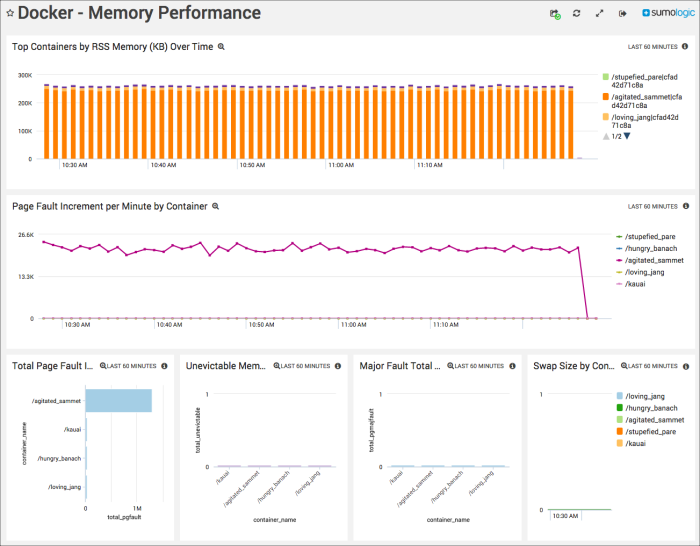Viewport: 700px width, 546px height.
Task: Go to next legend page in RSS chart
Action: (628, 136)
